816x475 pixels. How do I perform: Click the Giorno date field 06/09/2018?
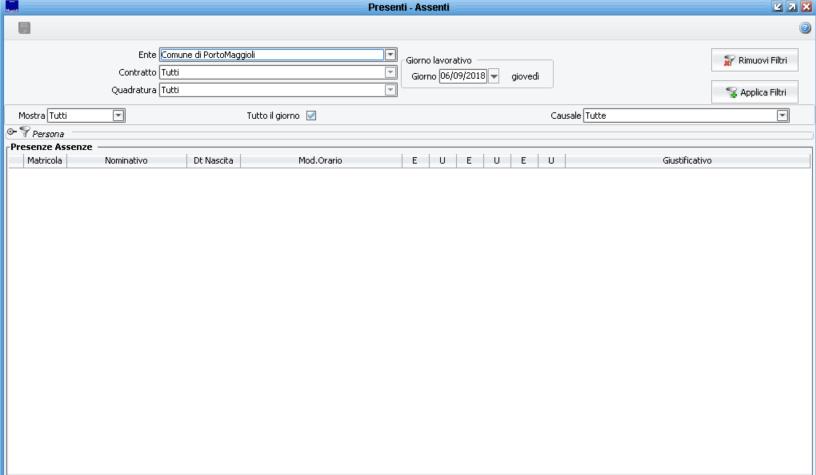[463, 76]
